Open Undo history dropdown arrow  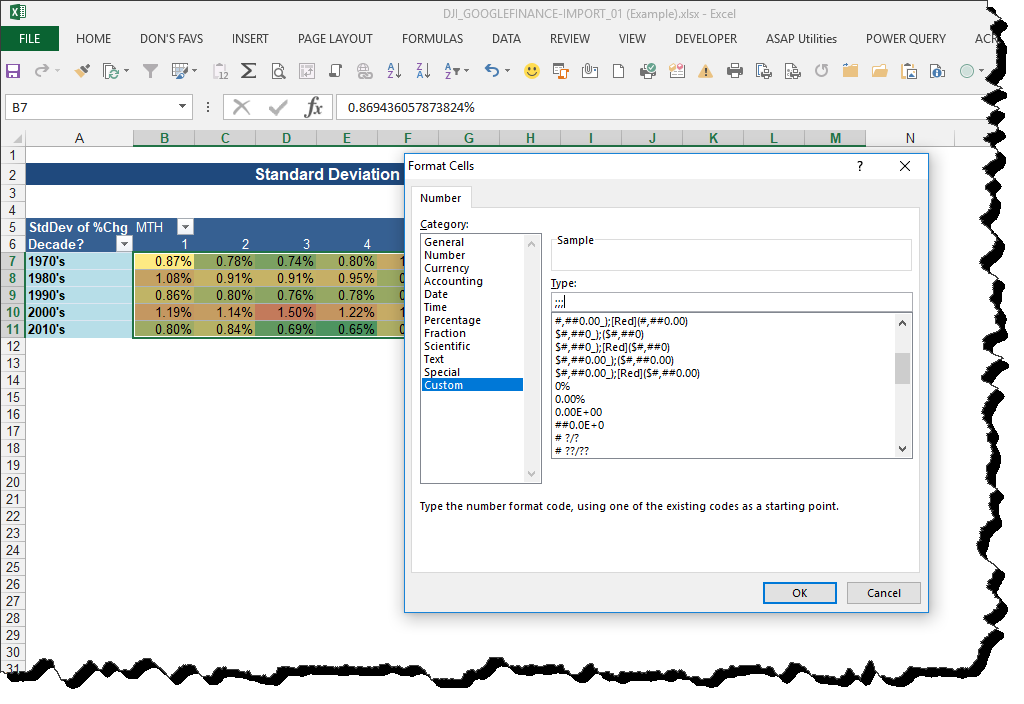507,71
